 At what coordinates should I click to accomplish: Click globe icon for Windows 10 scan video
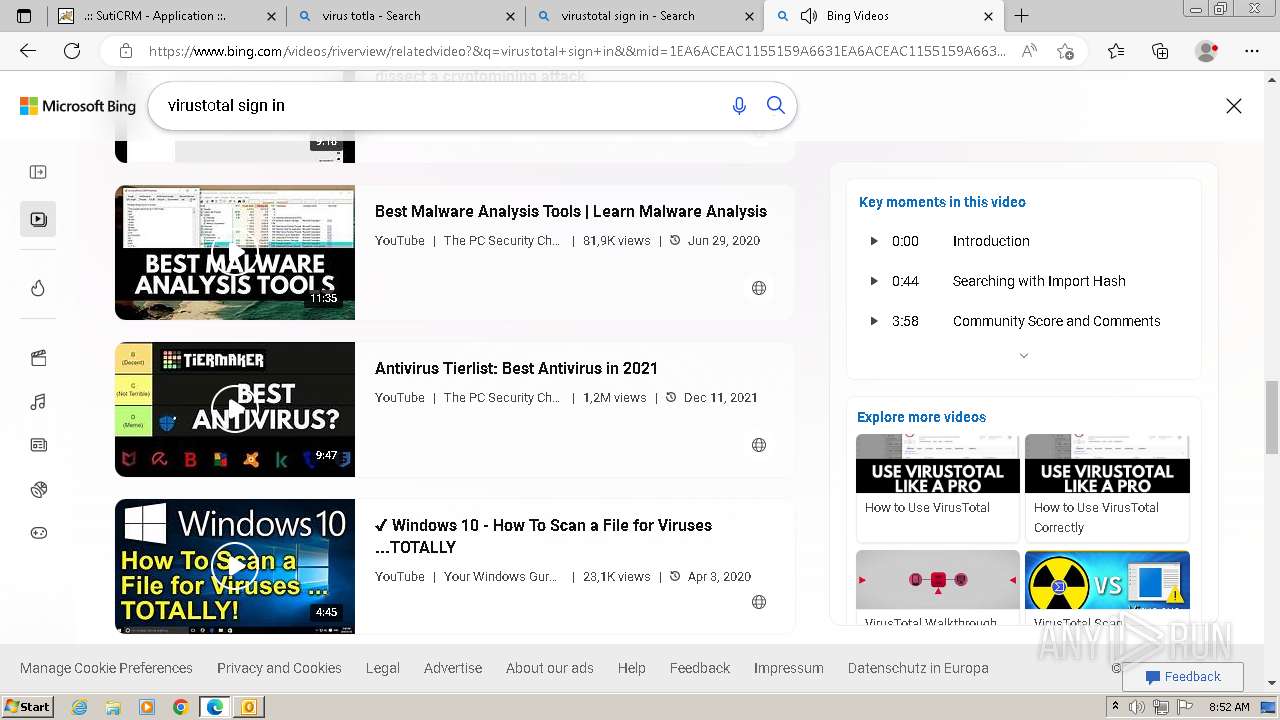759,602
